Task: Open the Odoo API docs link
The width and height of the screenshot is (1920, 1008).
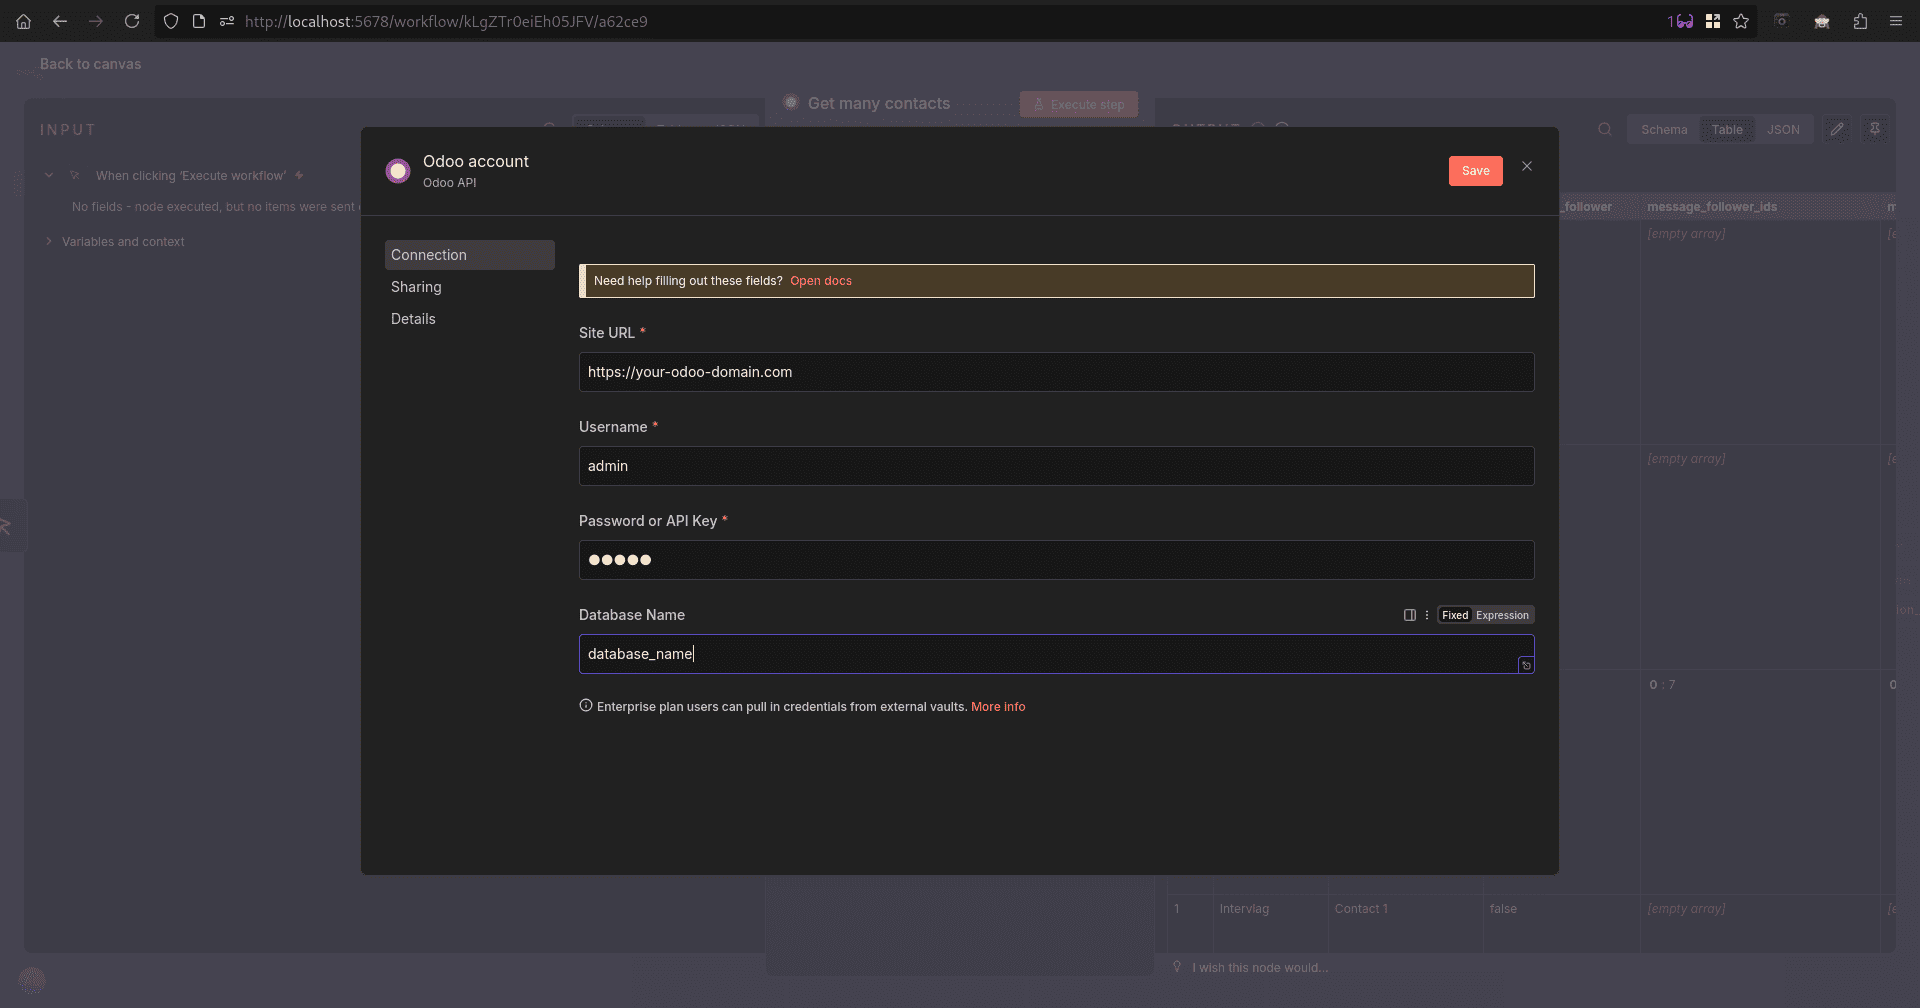Action: tap(821, 281)
